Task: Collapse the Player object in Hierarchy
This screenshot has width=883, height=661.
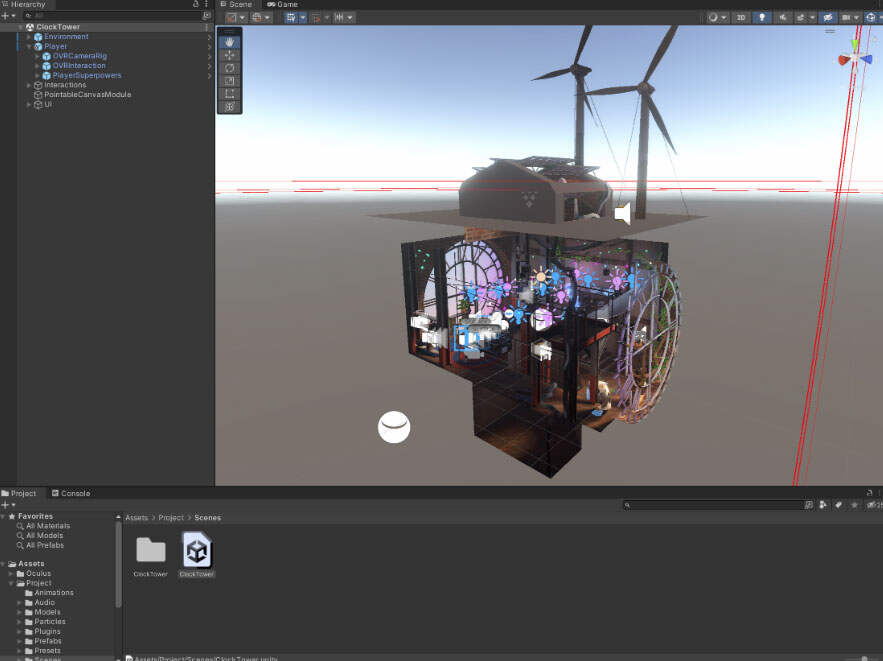Action: click(x=30, y=46)
